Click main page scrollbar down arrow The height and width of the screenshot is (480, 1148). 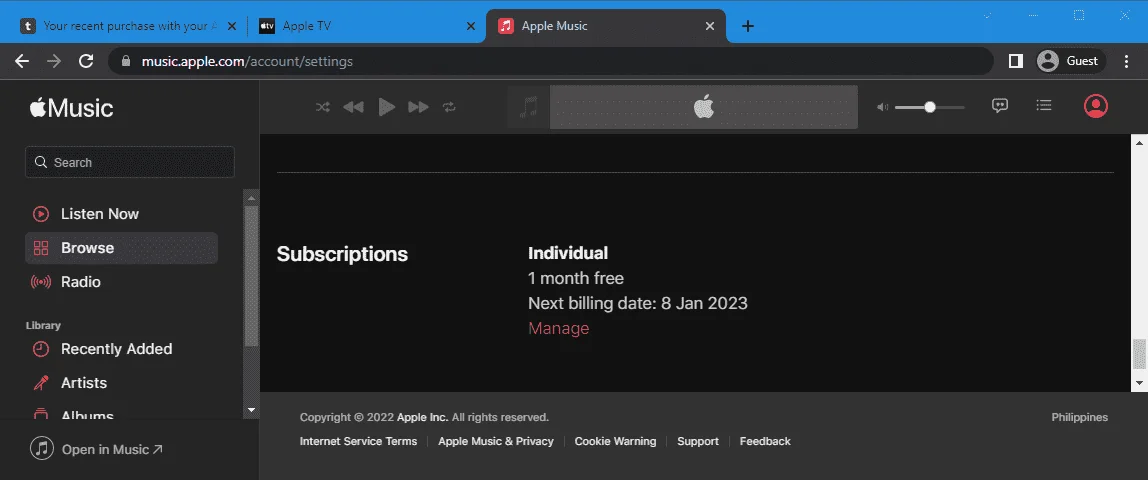pyautogui.click(x=1138, y=383)
